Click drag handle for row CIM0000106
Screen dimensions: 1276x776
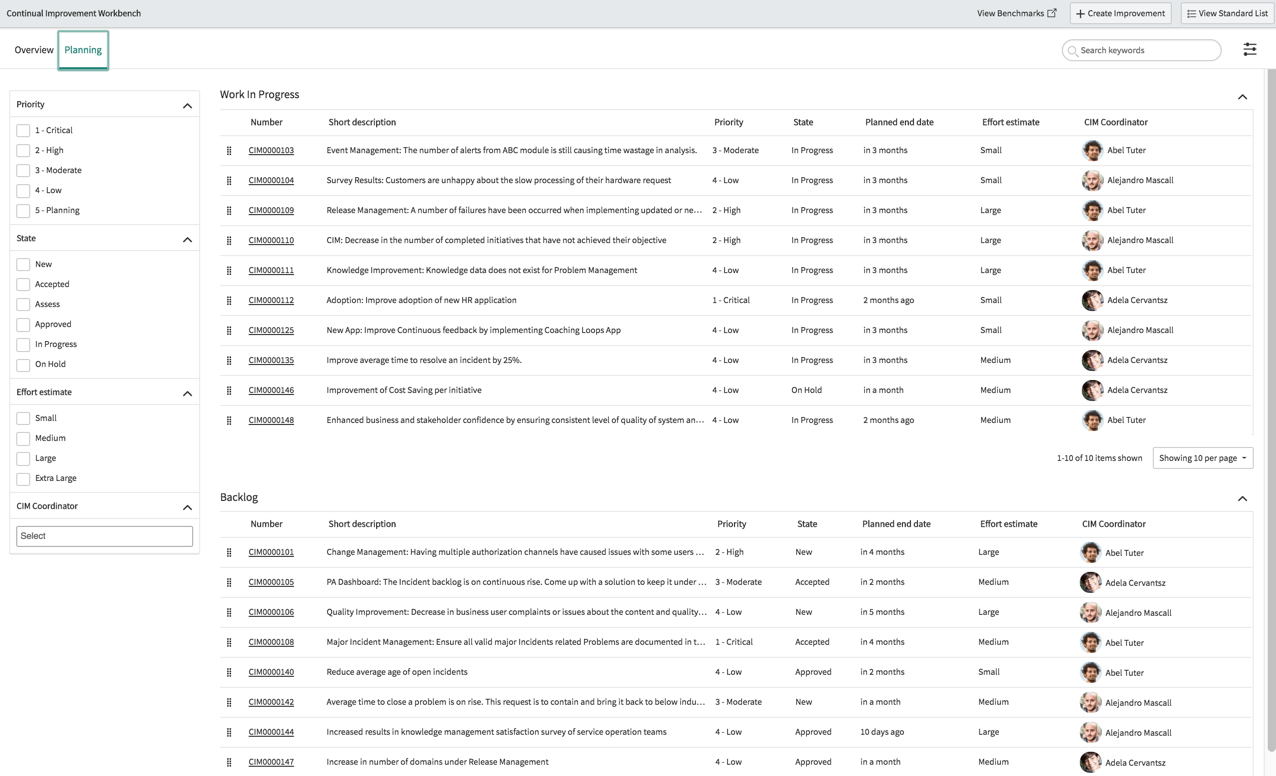[229, 613]
